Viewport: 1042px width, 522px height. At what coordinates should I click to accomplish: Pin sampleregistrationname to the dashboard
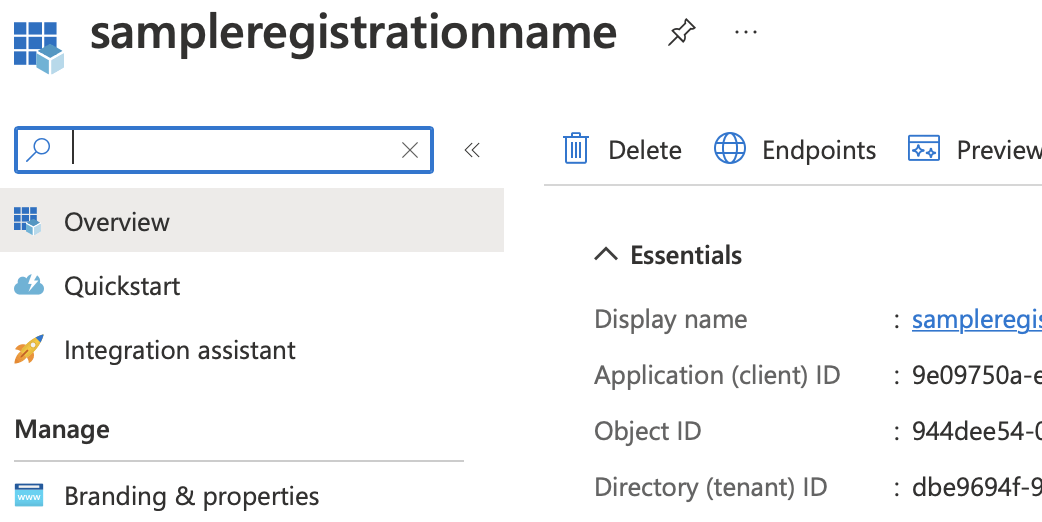pos(681,33)
